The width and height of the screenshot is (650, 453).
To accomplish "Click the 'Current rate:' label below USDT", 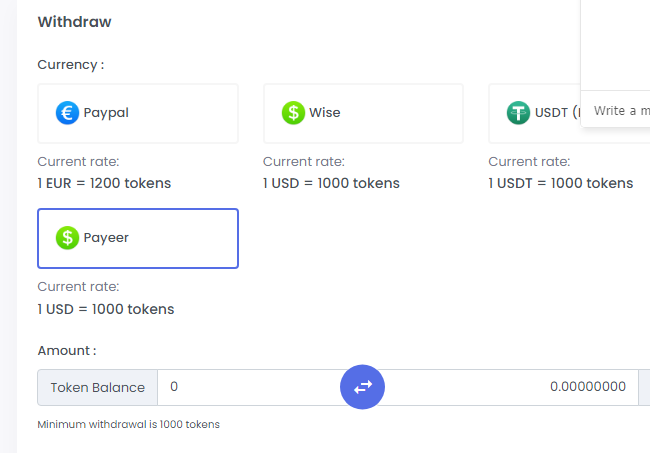I will point(529,162).
